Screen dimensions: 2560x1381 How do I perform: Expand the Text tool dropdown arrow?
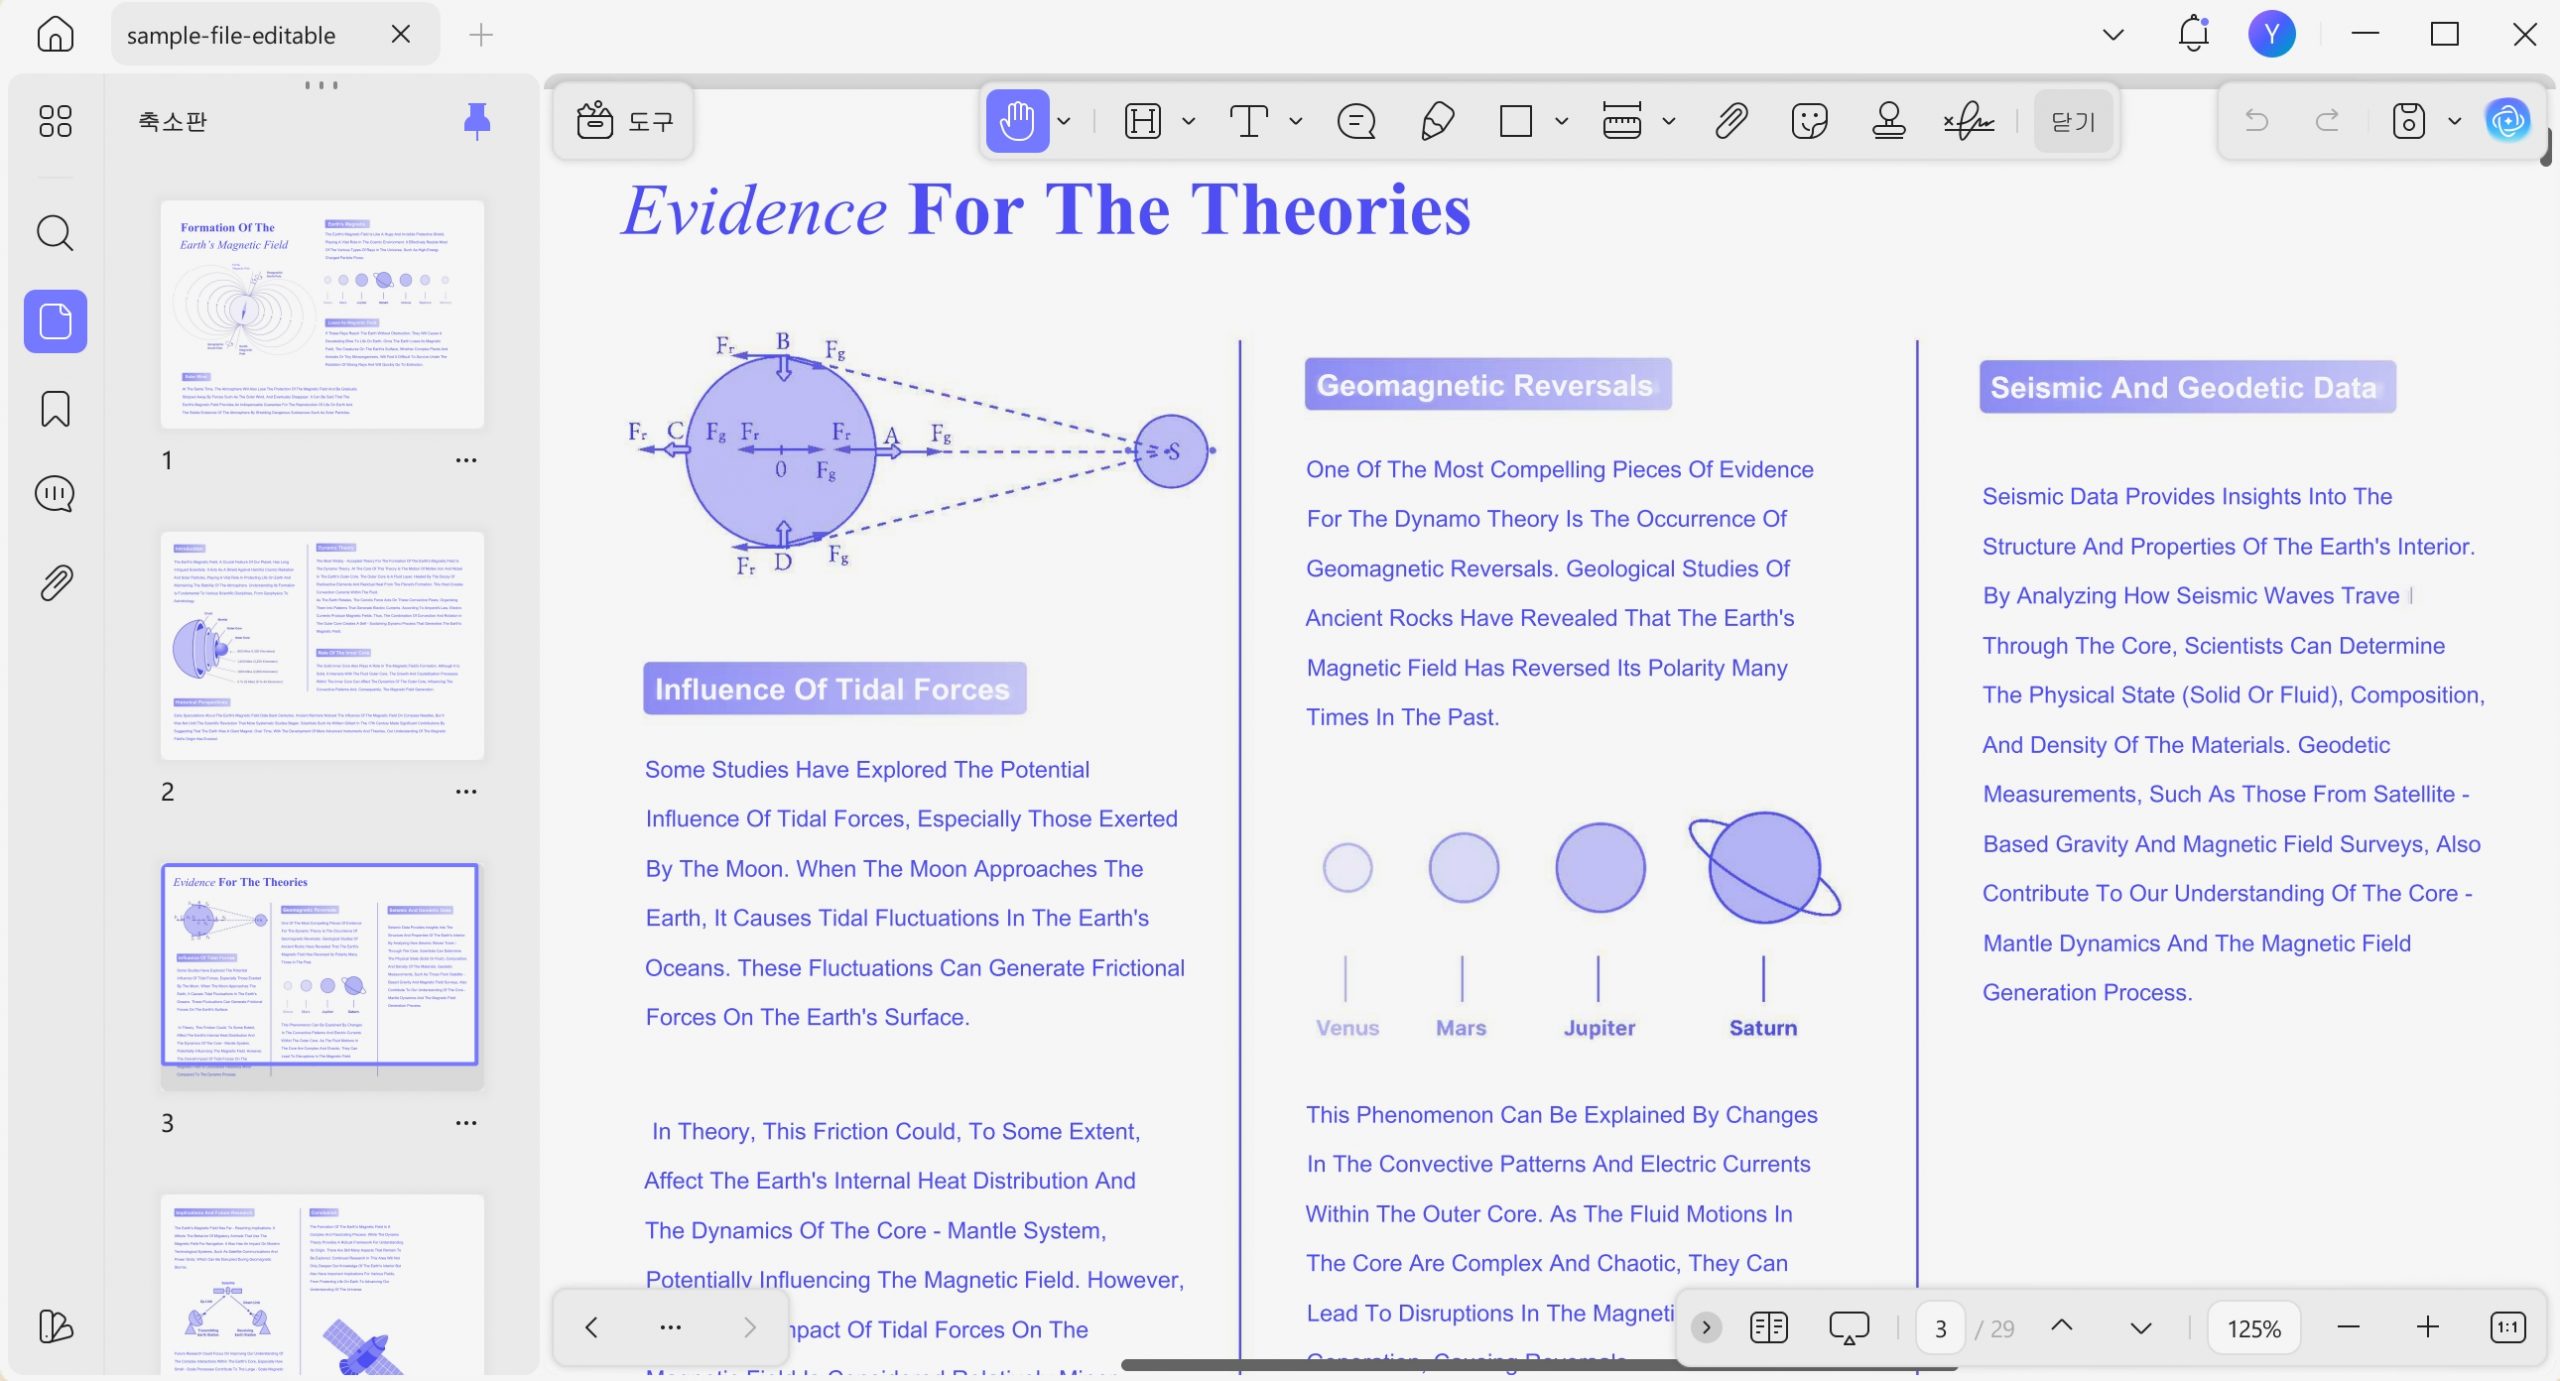point(1296,121)
